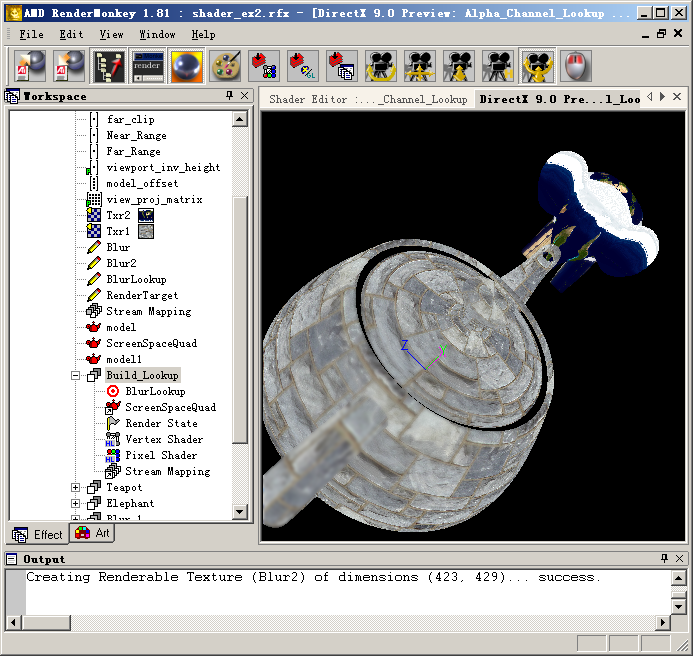Click the top-level Stream Mapping icon

[x=93, y=311]
